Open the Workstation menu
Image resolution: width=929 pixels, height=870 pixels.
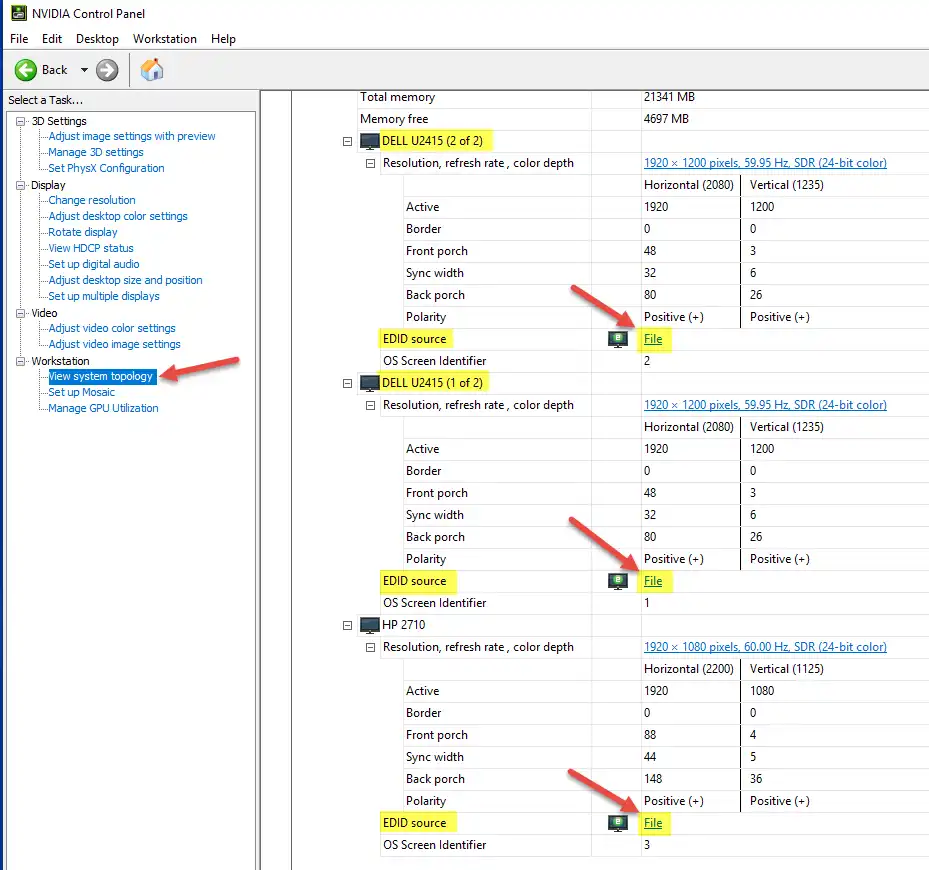[x=165, y=39]
